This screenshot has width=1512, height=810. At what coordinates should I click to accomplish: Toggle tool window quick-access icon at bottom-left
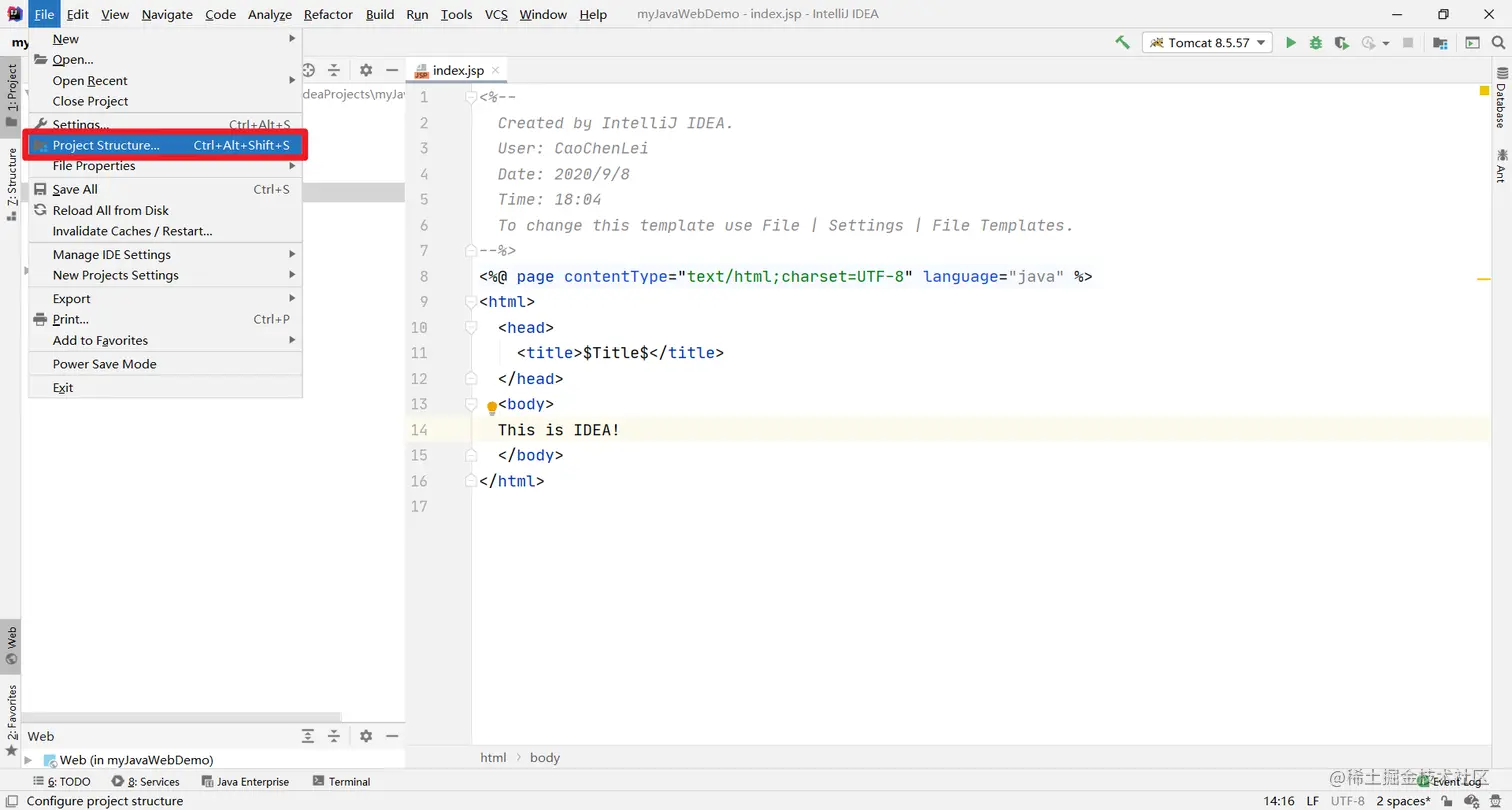(11, 801)
